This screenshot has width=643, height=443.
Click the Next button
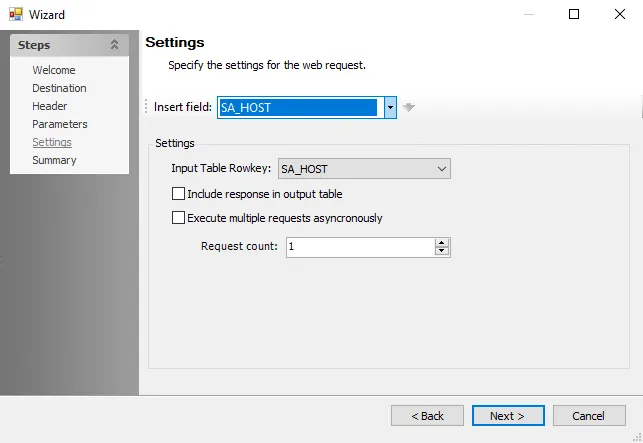point(508,416)
